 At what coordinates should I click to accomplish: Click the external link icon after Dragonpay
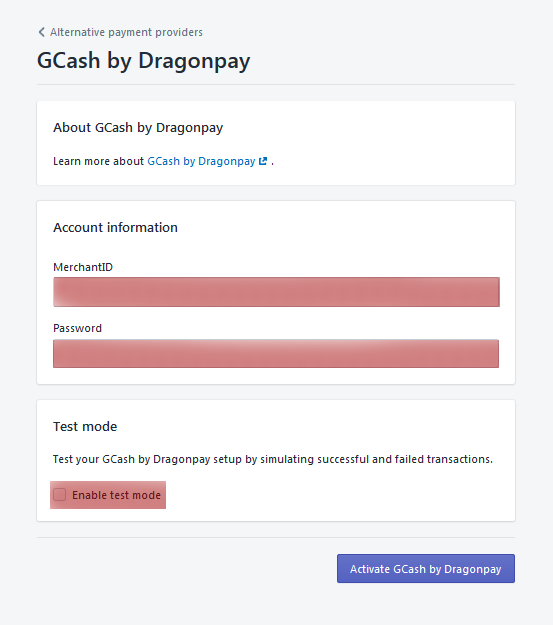click(263, 161)
